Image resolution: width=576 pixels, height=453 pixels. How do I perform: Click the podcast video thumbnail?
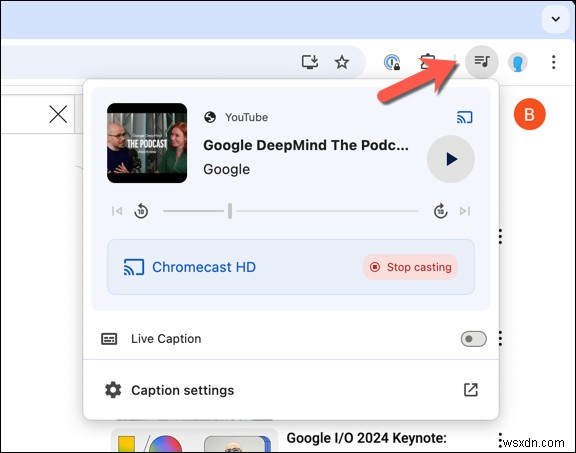(x=147, y=143)
